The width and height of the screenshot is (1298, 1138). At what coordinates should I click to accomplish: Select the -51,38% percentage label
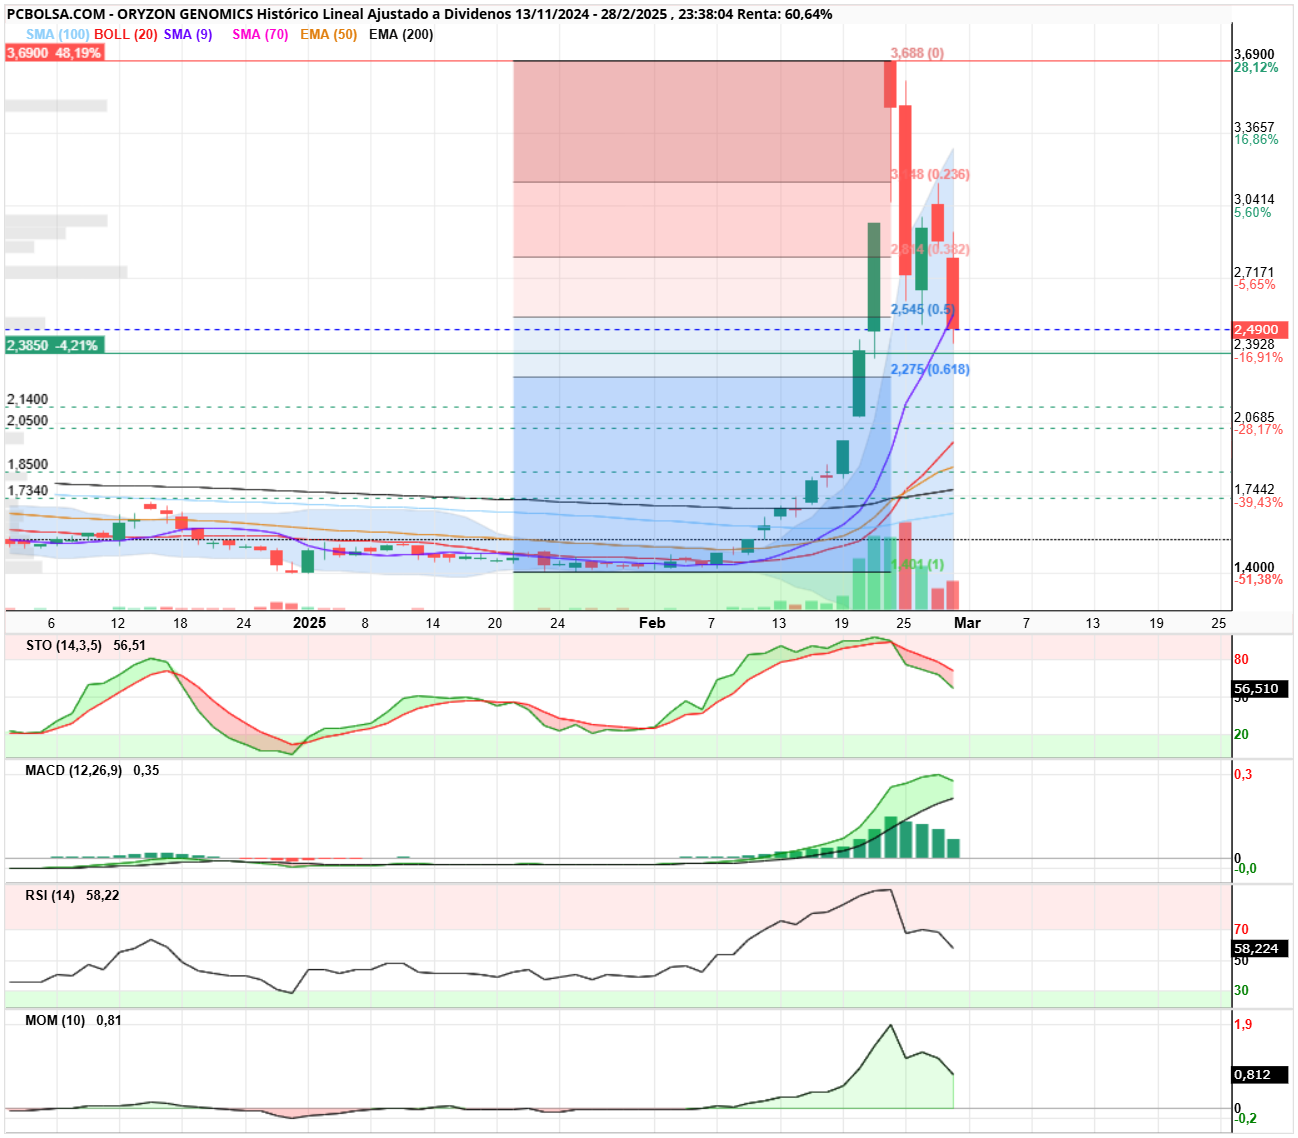tap(1258, 579)
